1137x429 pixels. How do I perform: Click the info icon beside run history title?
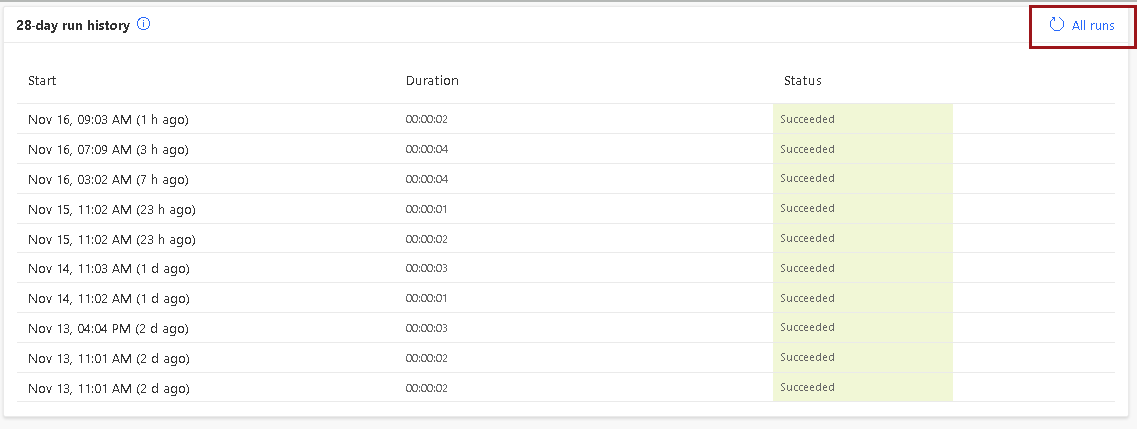144,25
